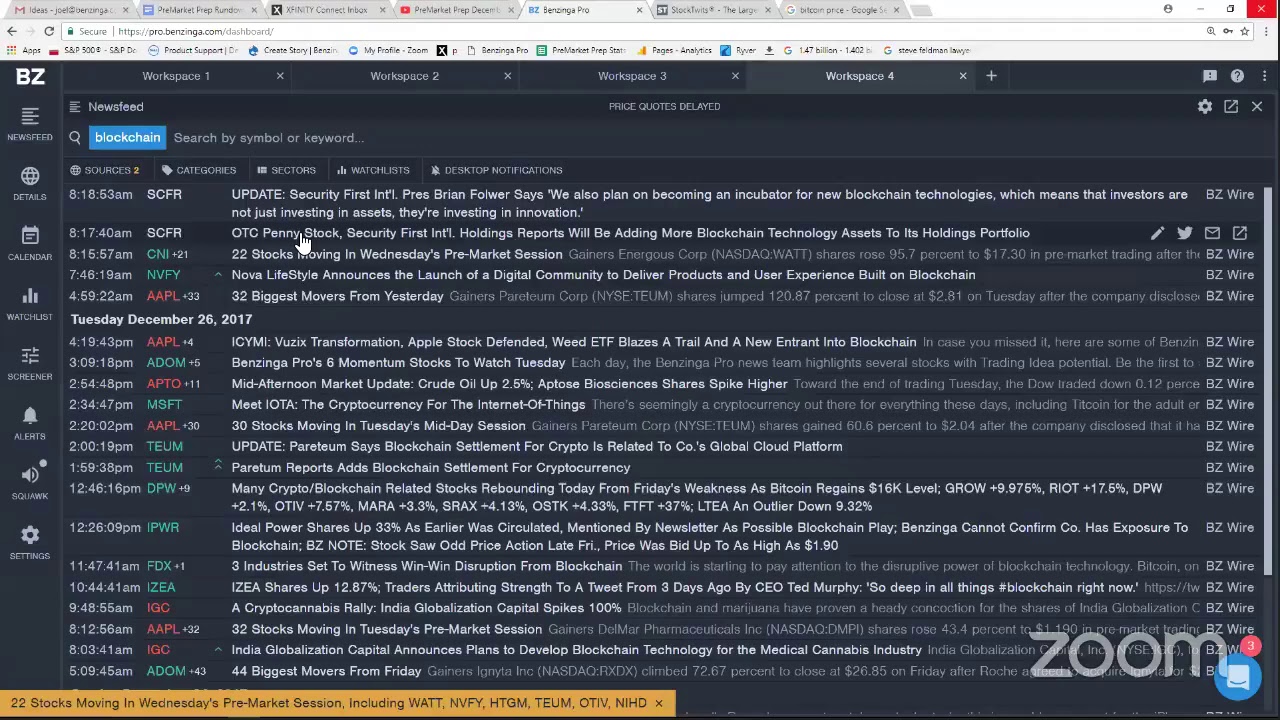Image resolution: width=1280 pixels, height=720 pixels.
Task: Open the Benzinga Pro three-dot menu in the header
Action: 1264,76
